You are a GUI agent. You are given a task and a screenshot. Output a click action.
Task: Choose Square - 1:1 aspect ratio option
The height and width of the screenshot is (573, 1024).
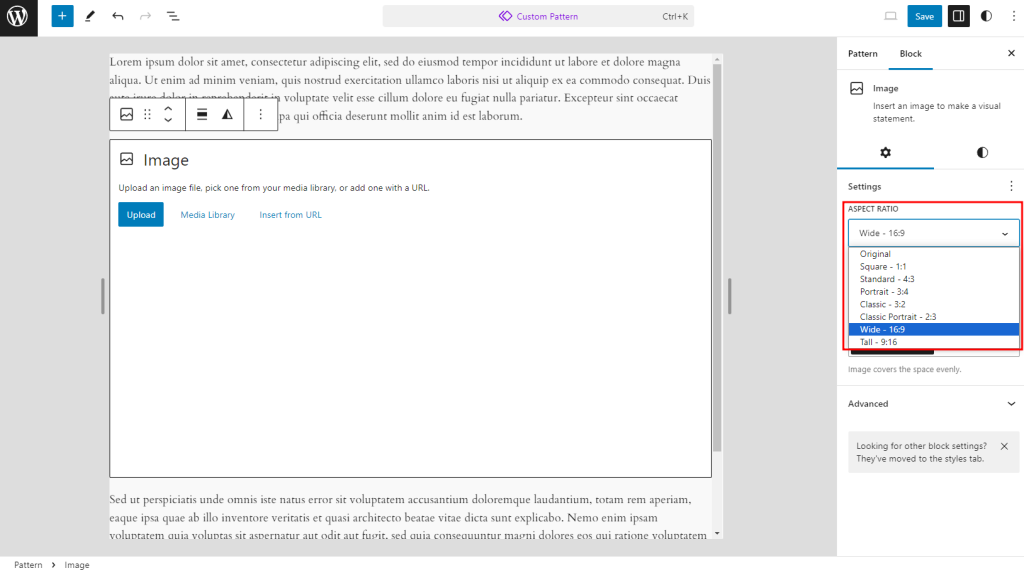coord(882,267)
